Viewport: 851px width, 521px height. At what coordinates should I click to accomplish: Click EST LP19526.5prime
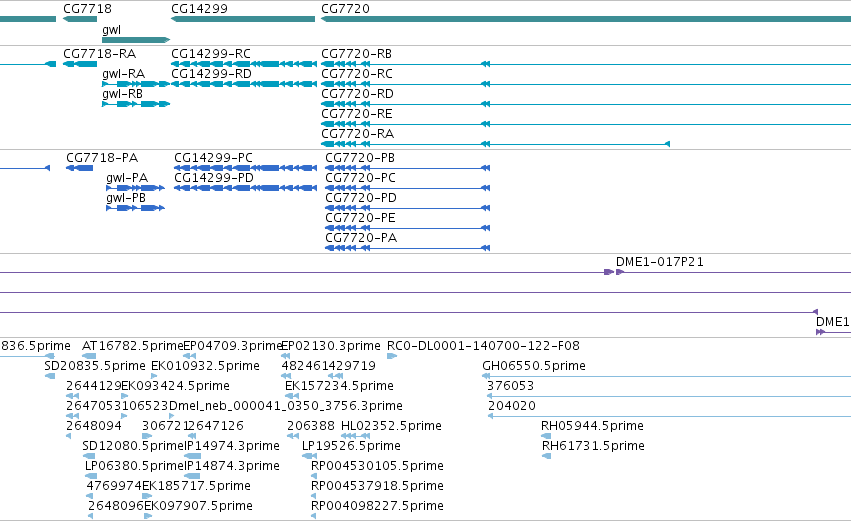click(x=351, y=446)
